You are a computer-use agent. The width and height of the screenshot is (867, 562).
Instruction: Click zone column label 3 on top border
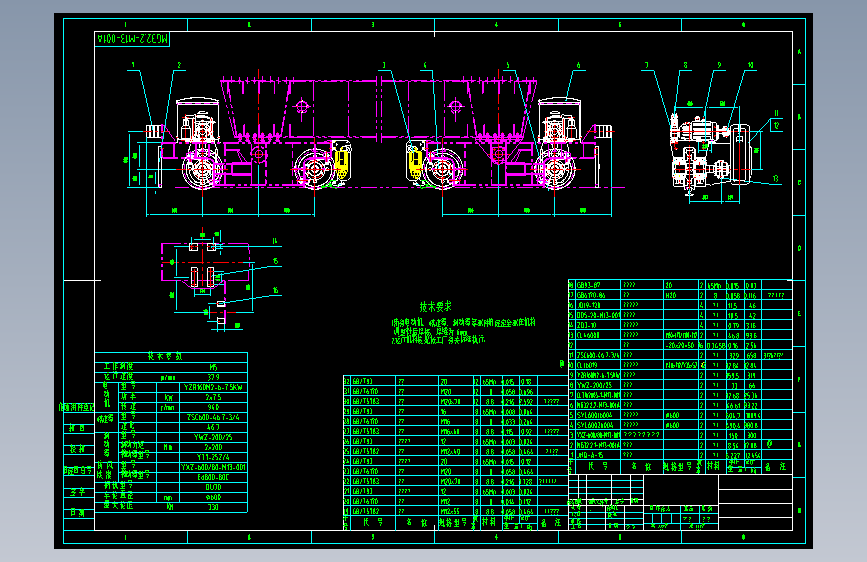(x=373, y=25)
